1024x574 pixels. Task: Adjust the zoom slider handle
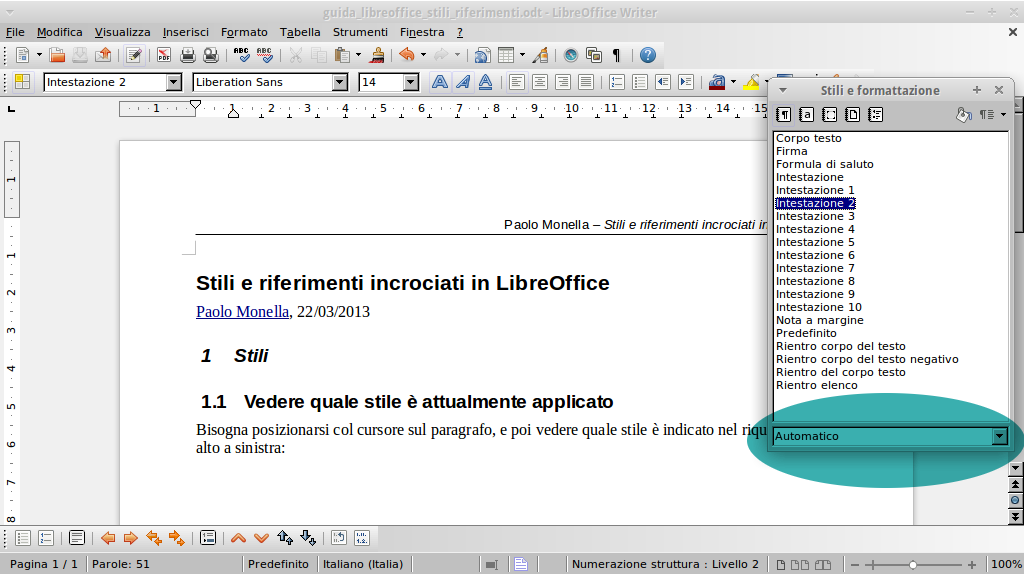913,564
